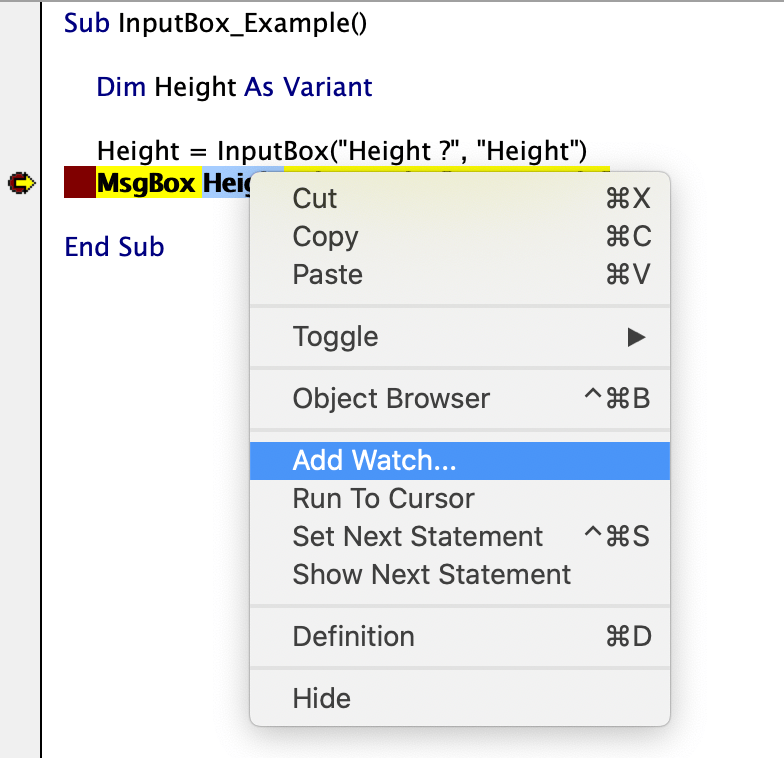The image size is (784, 758).
Task: Pick Paste from the context menu
Action: (327, 275)
